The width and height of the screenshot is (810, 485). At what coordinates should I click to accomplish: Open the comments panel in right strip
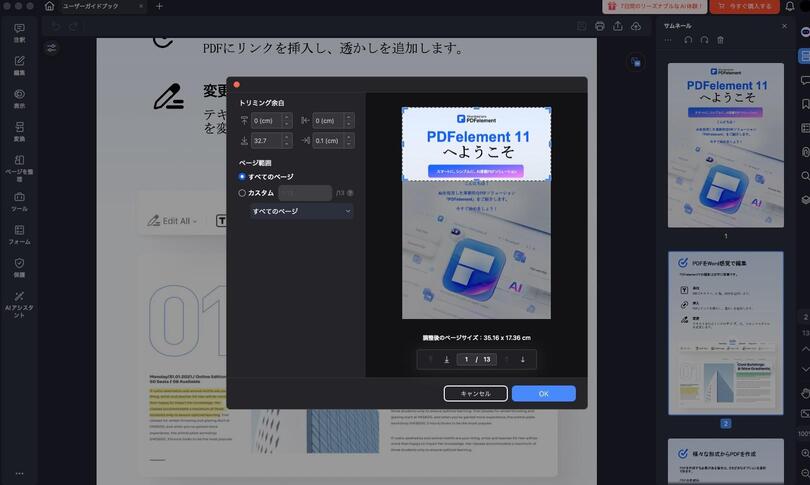pos(805,80)
